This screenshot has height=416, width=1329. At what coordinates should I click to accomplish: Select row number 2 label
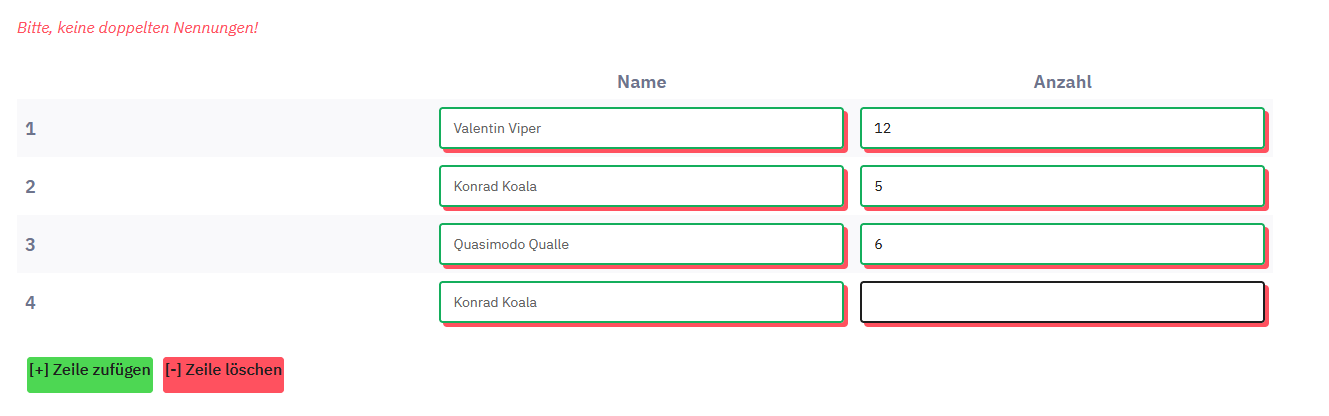point(30,186)
